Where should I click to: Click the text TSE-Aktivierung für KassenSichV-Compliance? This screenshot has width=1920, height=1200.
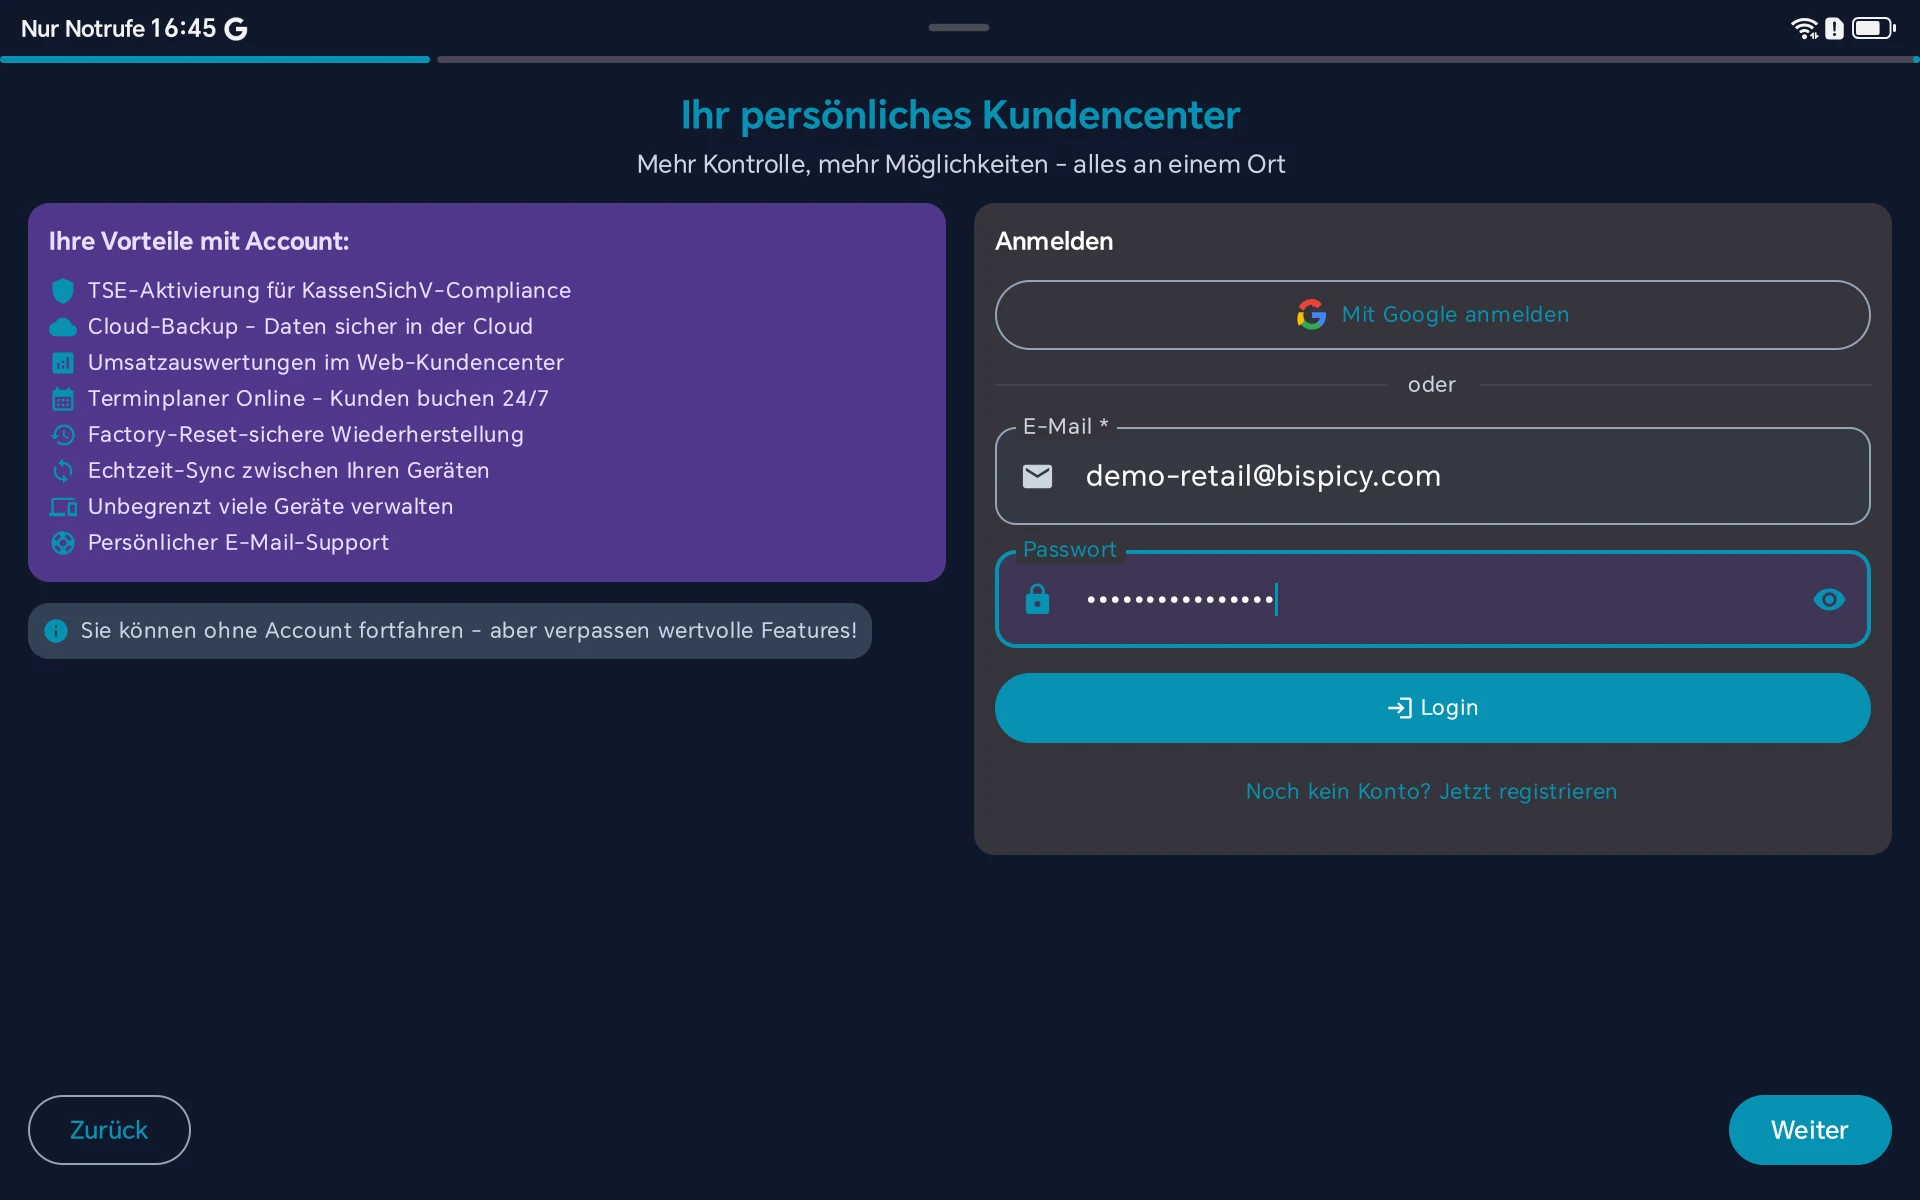pyautogui.click(x=329, y=291)
